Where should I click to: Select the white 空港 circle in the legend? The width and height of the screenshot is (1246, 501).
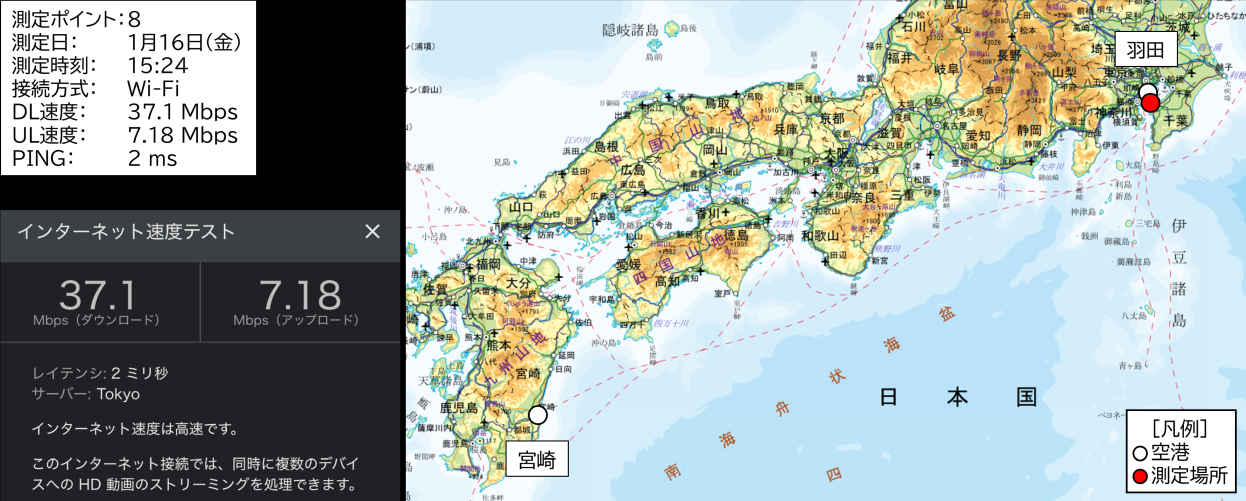[1139, 454]
